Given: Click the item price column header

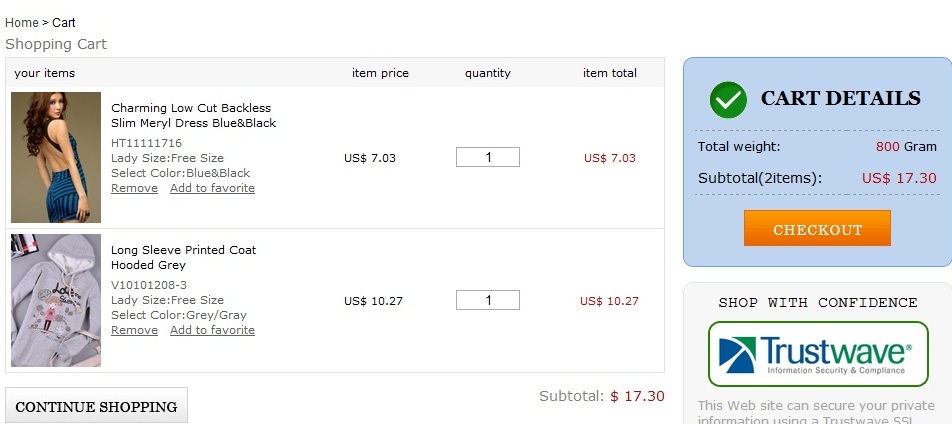Looking at the screenshot, I should tap(380, 73).
